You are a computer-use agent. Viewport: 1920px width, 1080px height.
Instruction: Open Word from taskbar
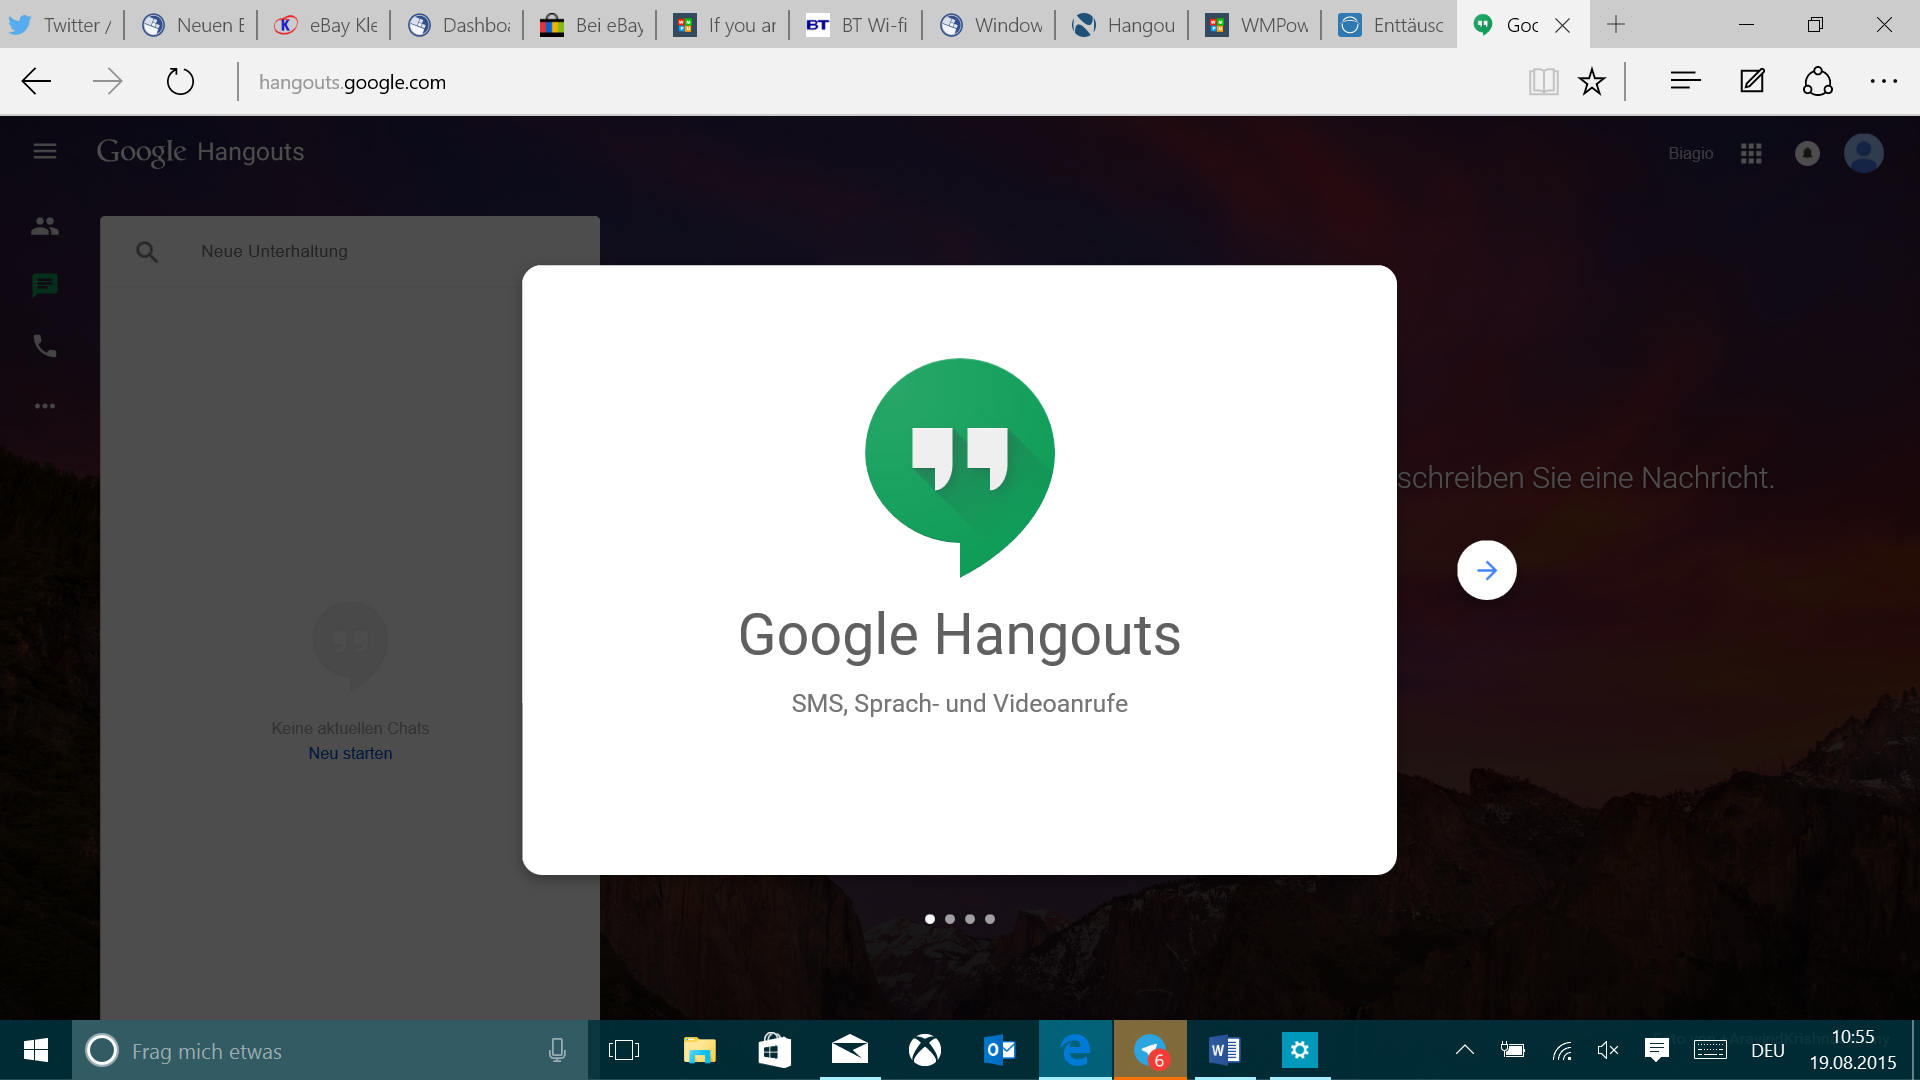(x=1225, y=1050)
